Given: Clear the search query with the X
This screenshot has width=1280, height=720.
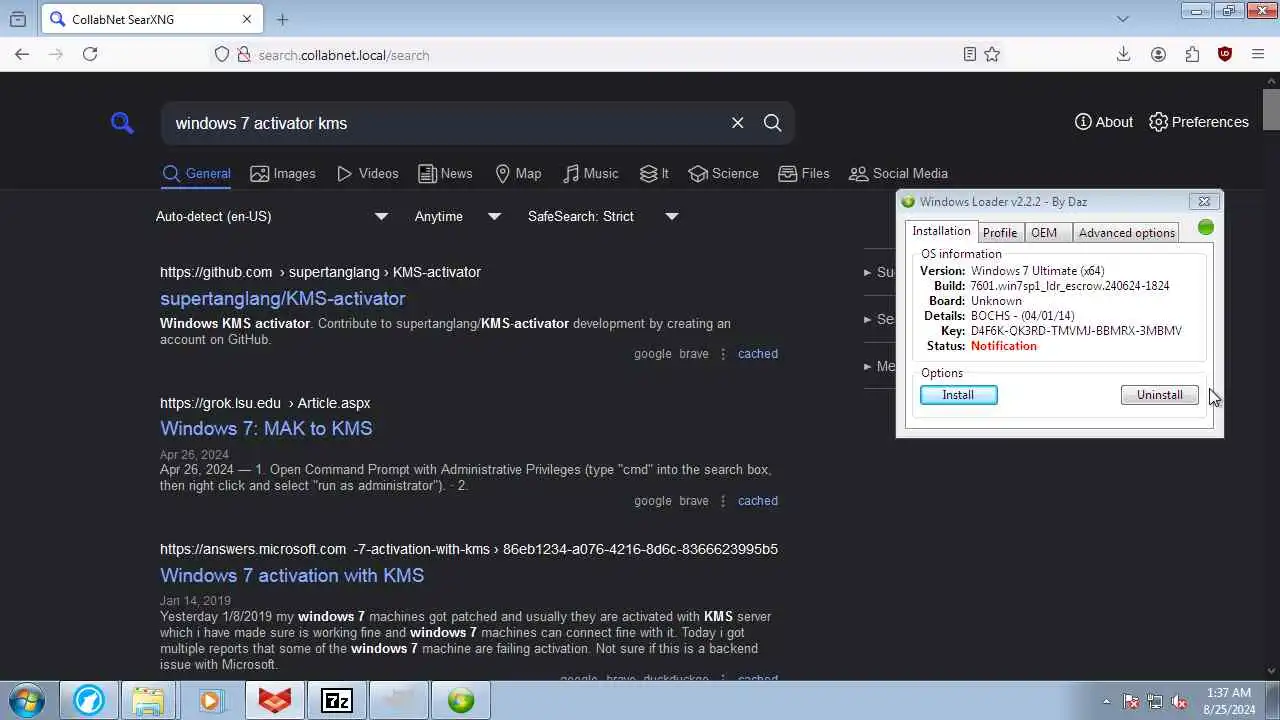Looking at the screenshot, I should (x=737, y=123).
